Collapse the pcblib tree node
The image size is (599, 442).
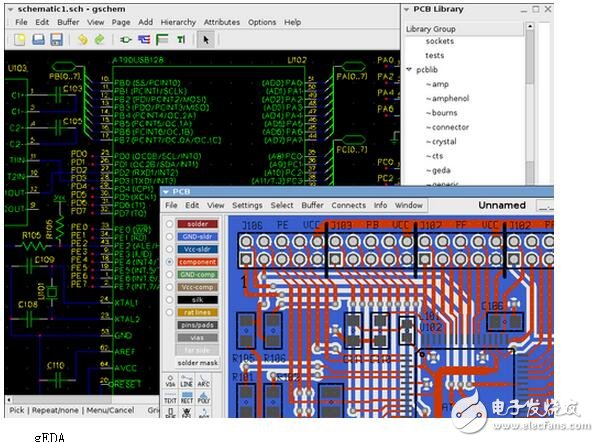[409, 70]
